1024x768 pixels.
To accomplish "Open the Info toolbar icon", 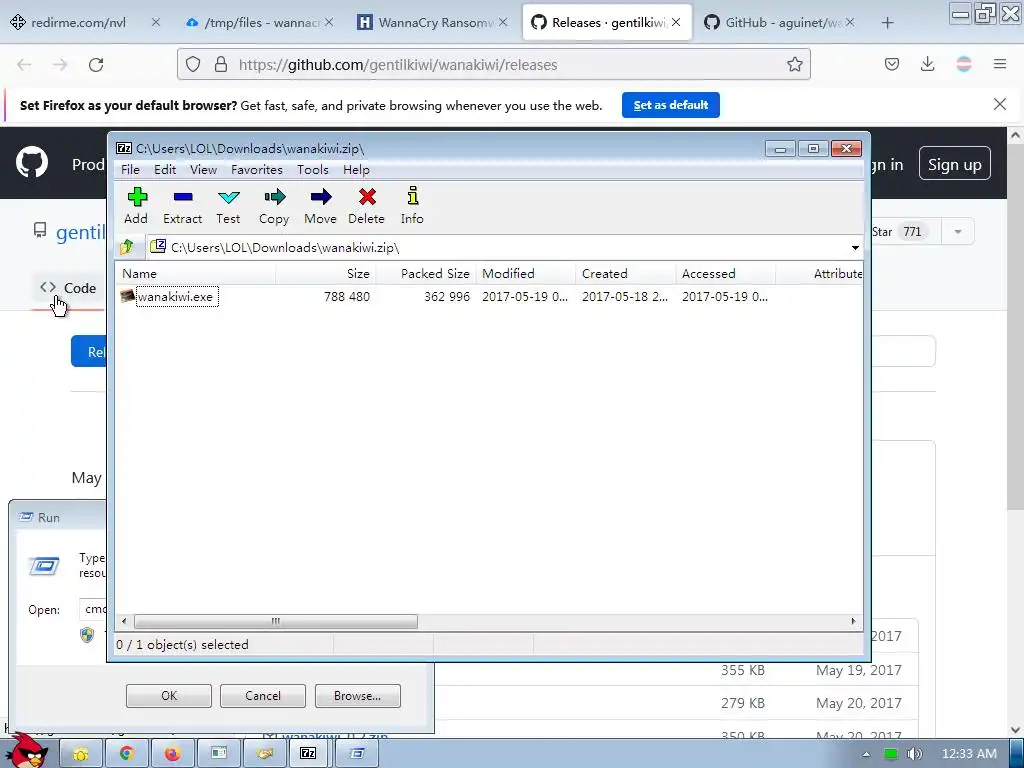I will pos(412,206).
